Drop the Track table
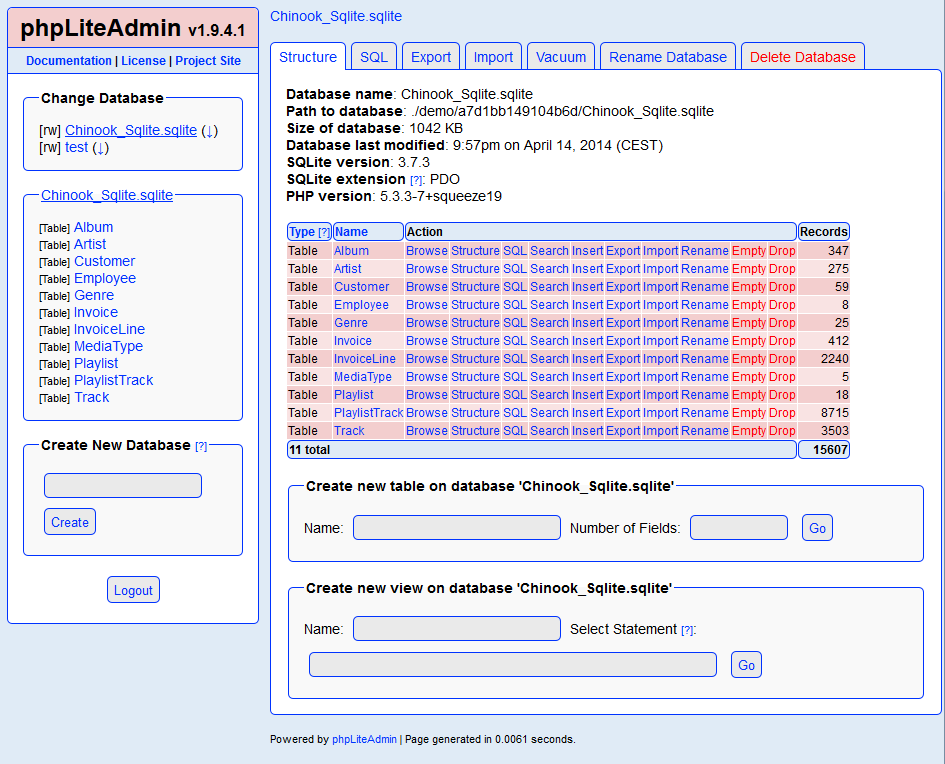945x764 pixels. coord(782,431)
